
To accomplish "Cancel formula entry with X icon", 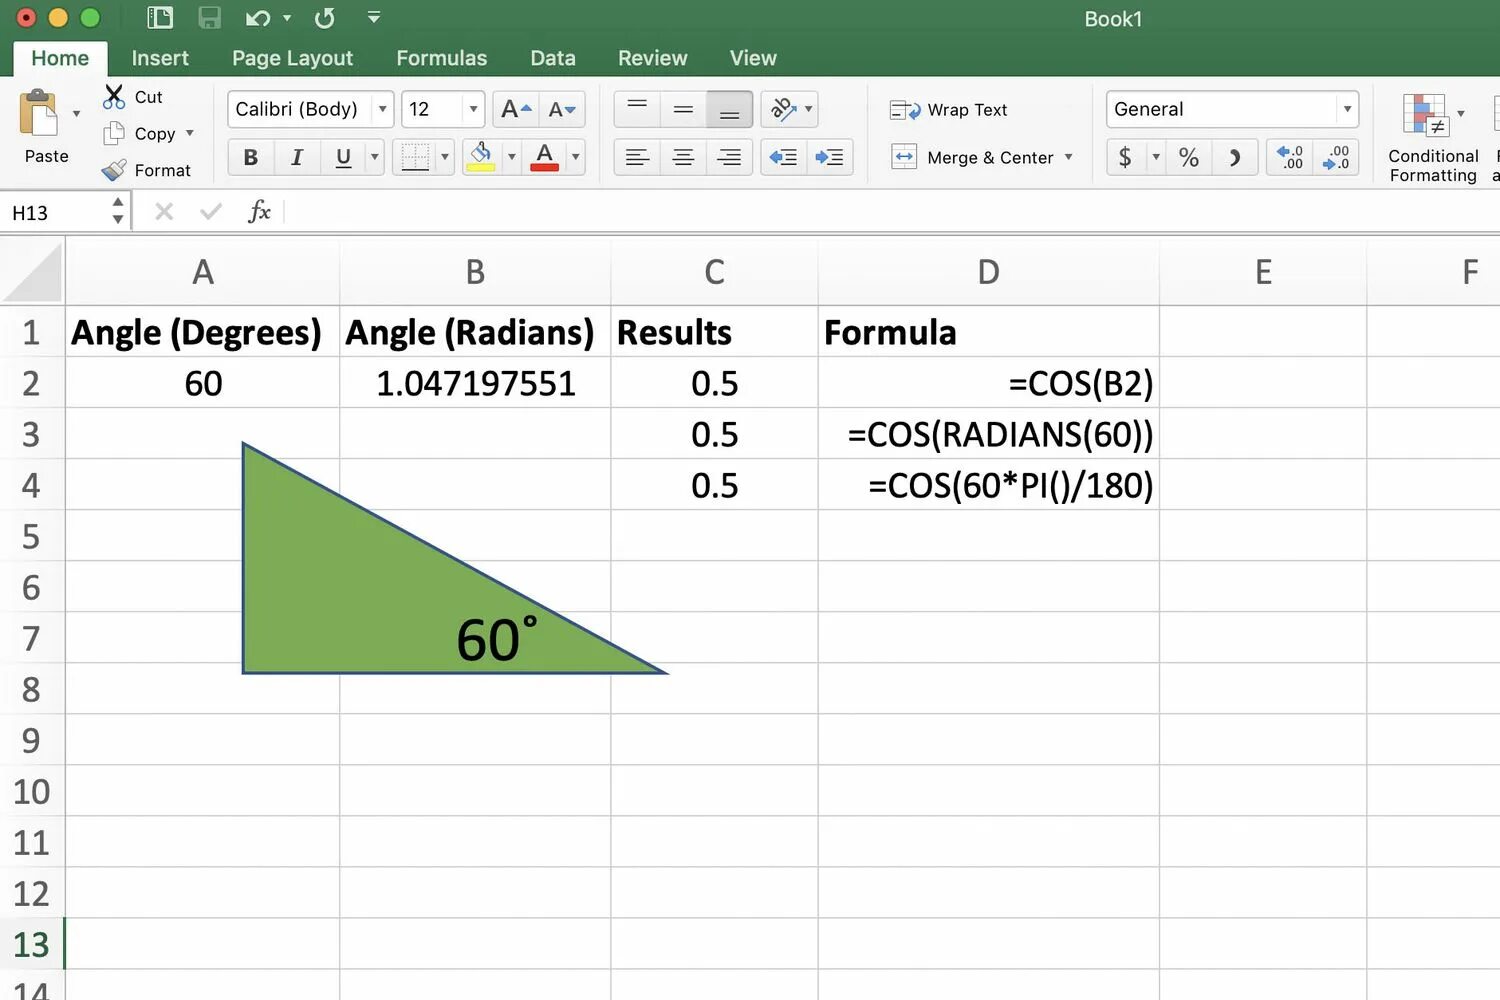I will coord(164,211).
